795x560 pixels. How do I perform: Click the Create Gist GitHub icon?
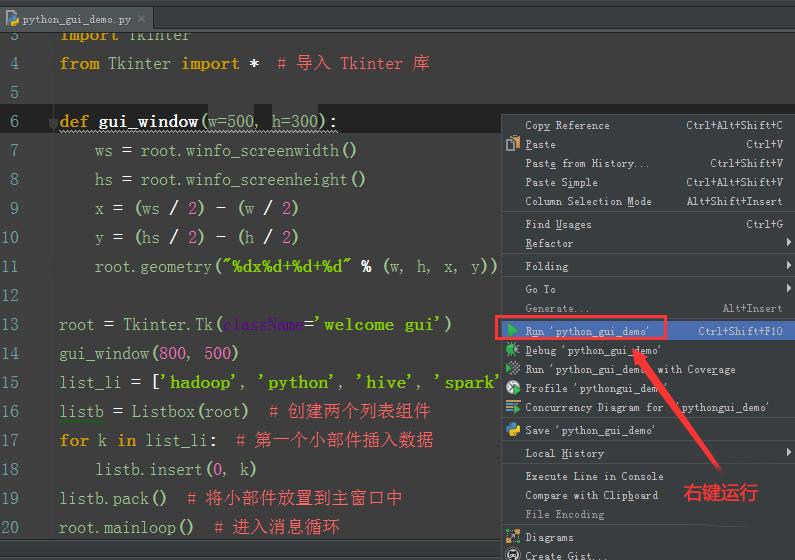pos(513,555)
